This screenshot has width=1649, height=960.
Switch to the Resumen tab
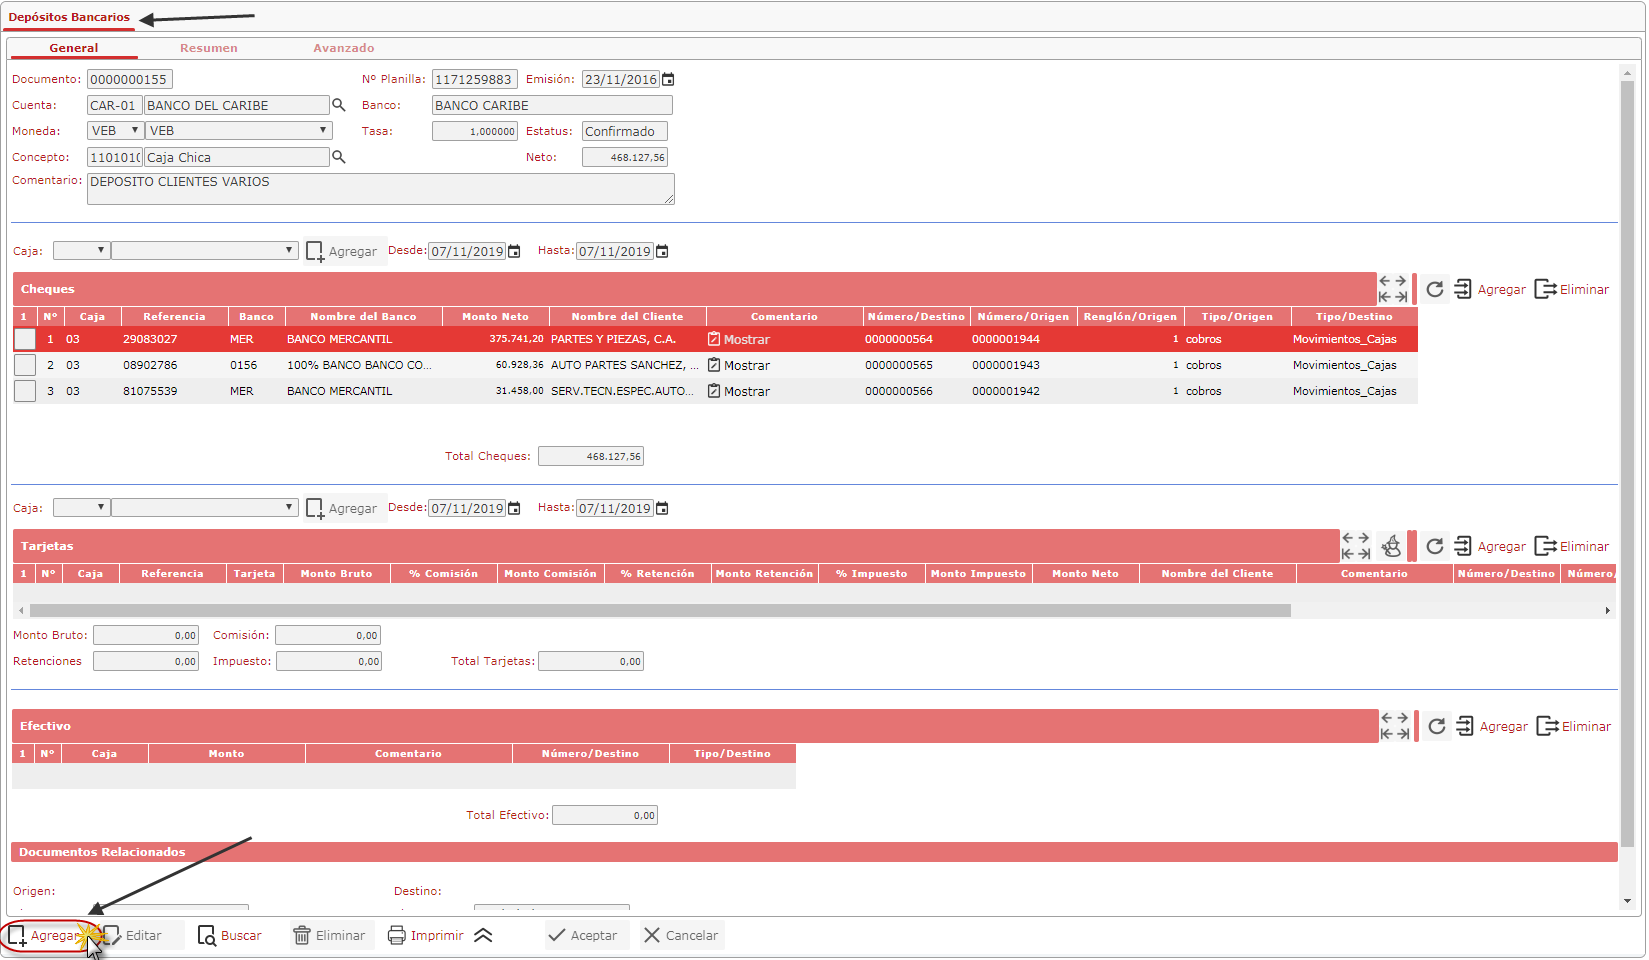[208, 48]
